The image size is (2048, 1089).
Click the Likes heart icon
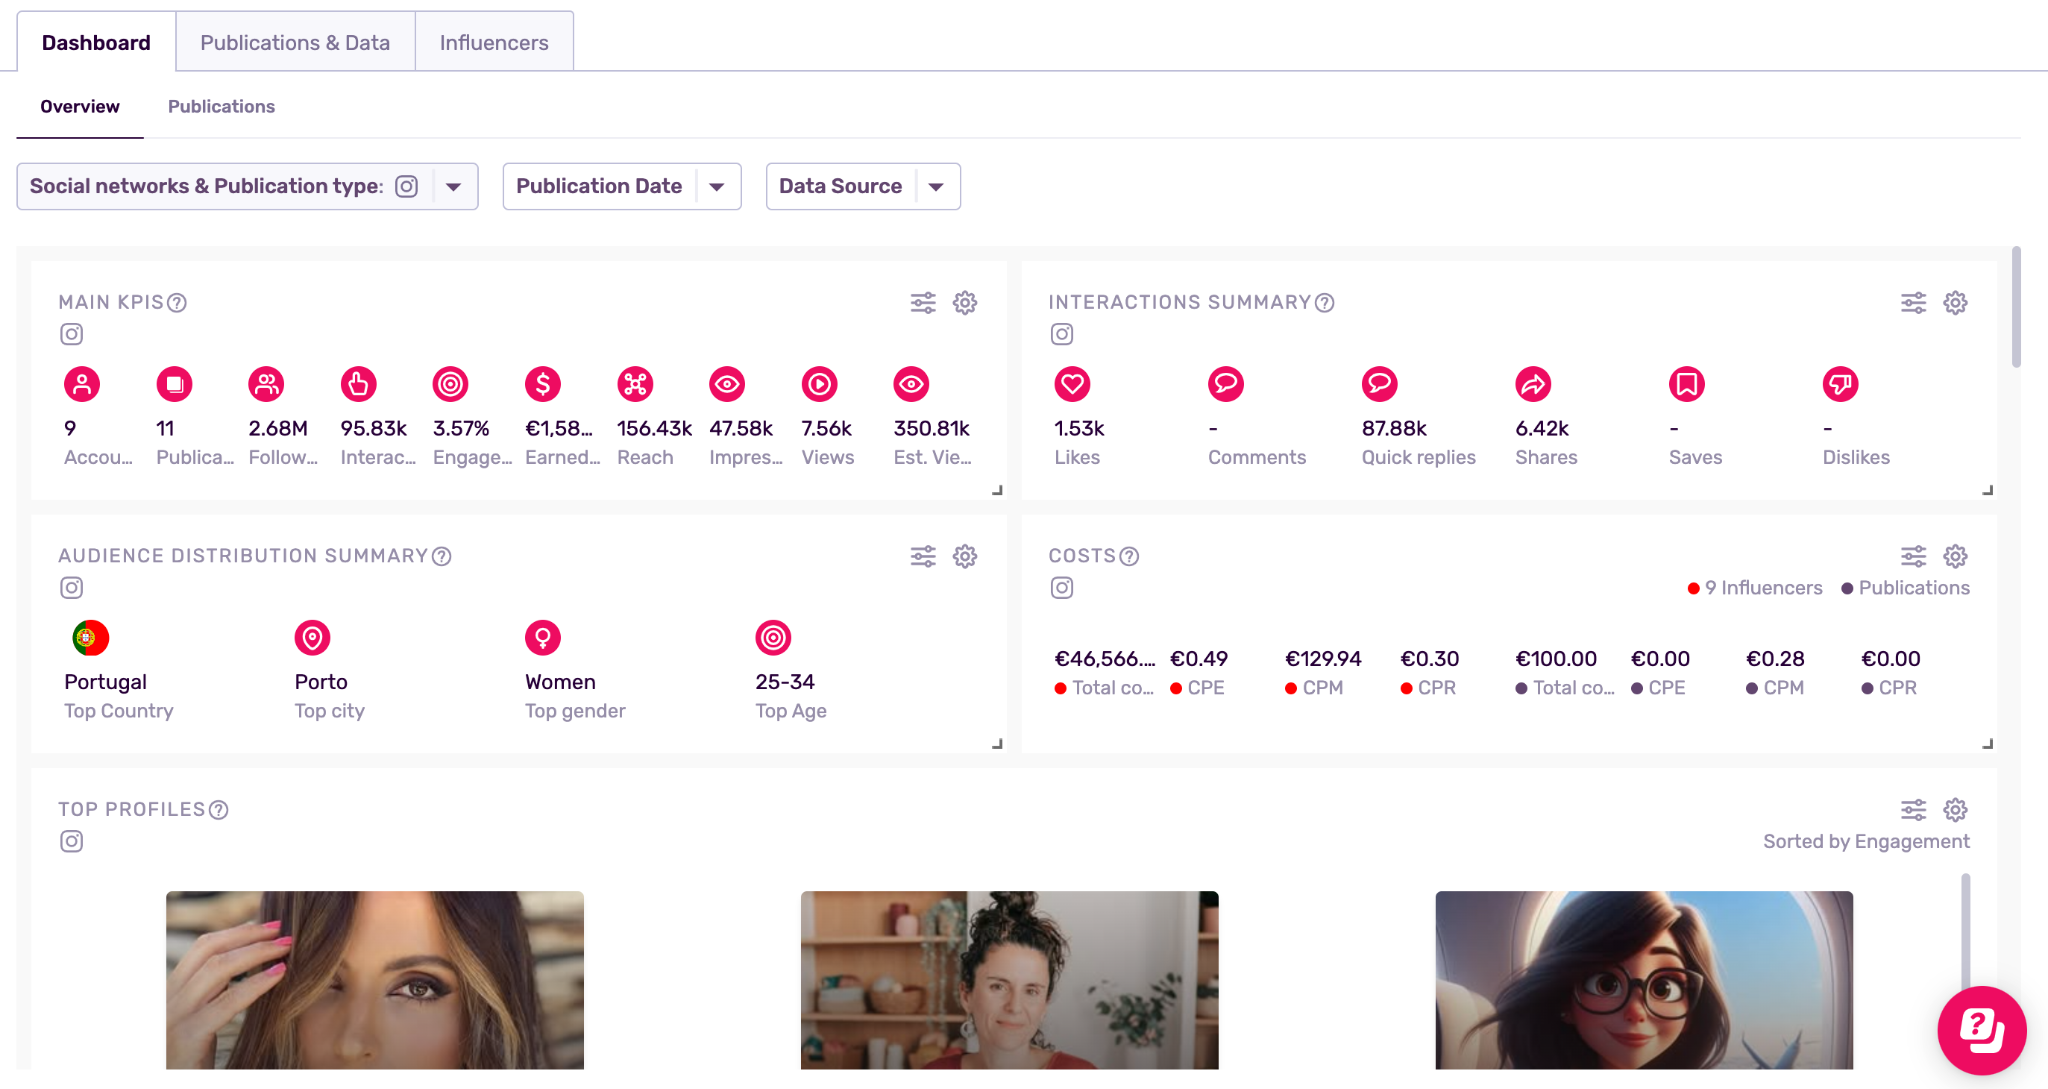pyautogui.click(x=1072, y=384)
